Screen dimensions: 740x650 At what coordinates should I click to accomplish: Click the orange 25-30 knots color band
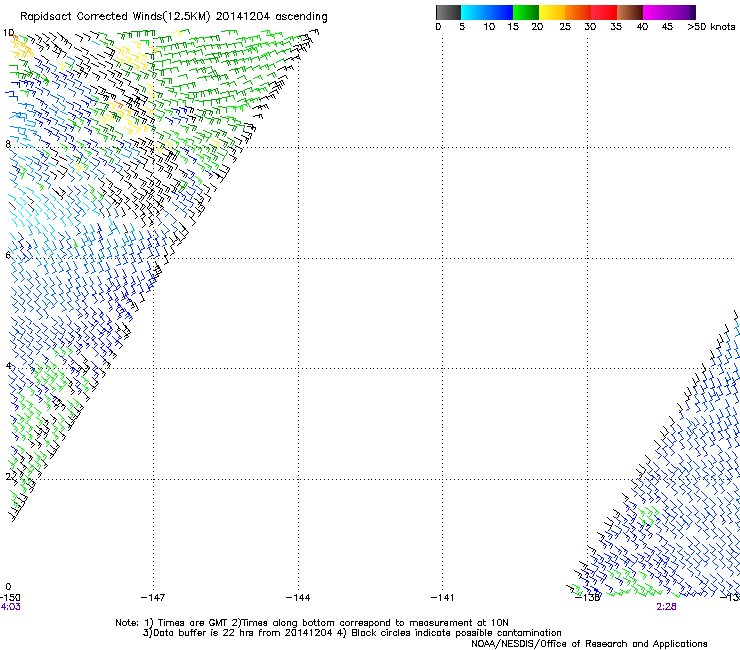tap(578, 12)
